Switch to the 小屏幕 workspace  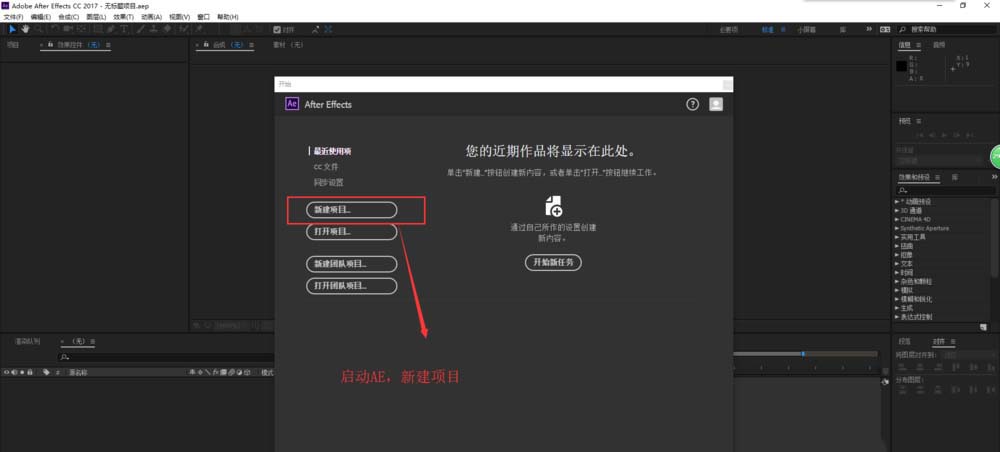(x=806, y=29)
